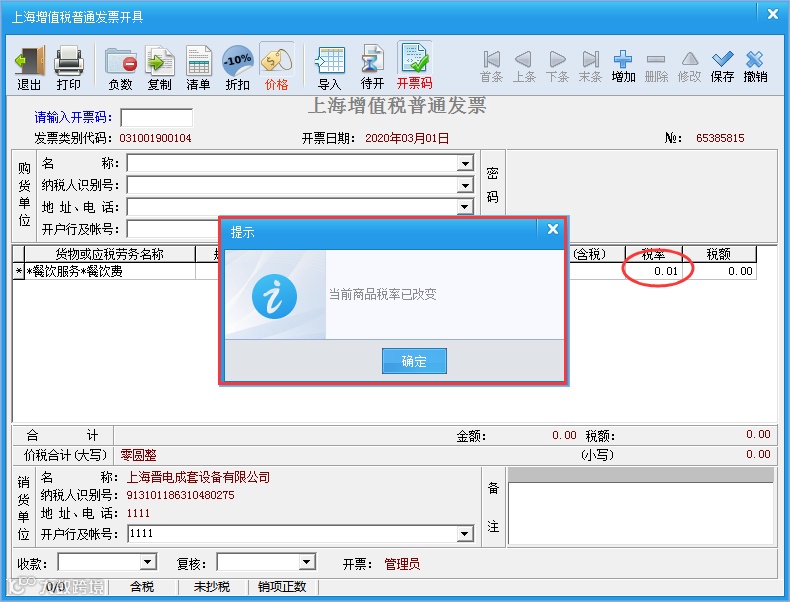Close the invoice window
Image resolution: width=790 pixels, height=602 pixels.
click(773, 14)
